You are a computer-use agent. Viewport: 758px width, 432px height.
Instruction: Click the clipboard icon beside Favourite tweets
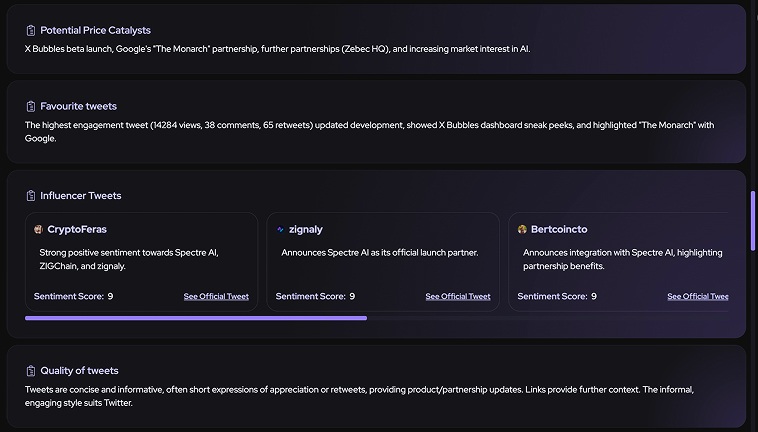click(30, 106)
